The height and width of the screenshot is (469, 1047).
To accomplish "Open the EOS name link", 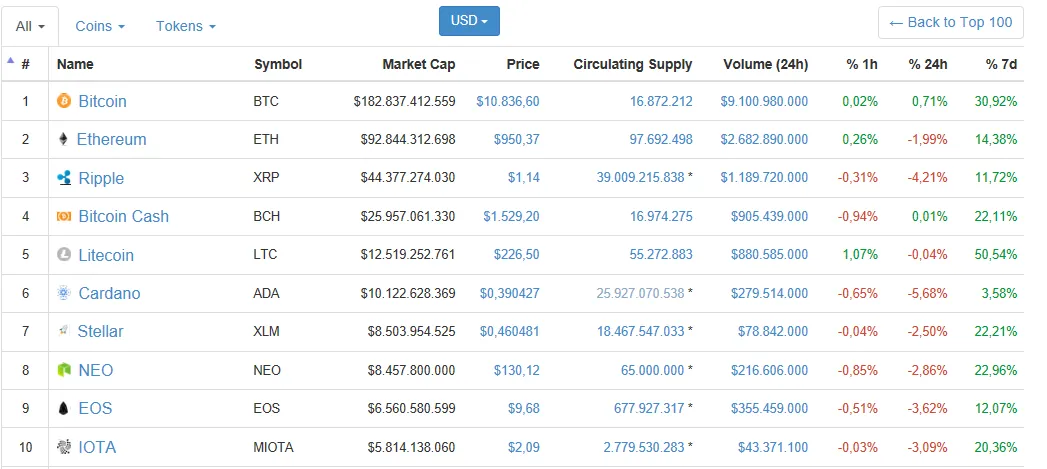I will (x=95, y=408).
